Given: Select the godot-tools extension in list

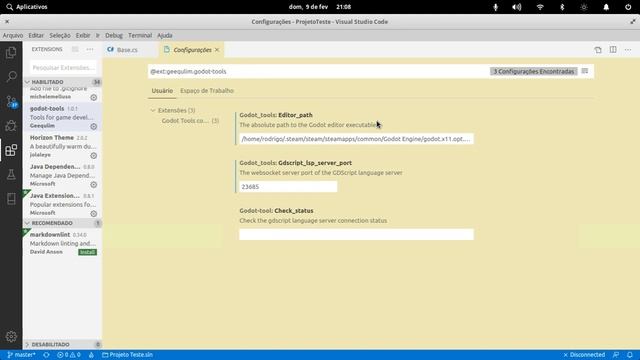Looking at the screenshot, I should [62, 117].
